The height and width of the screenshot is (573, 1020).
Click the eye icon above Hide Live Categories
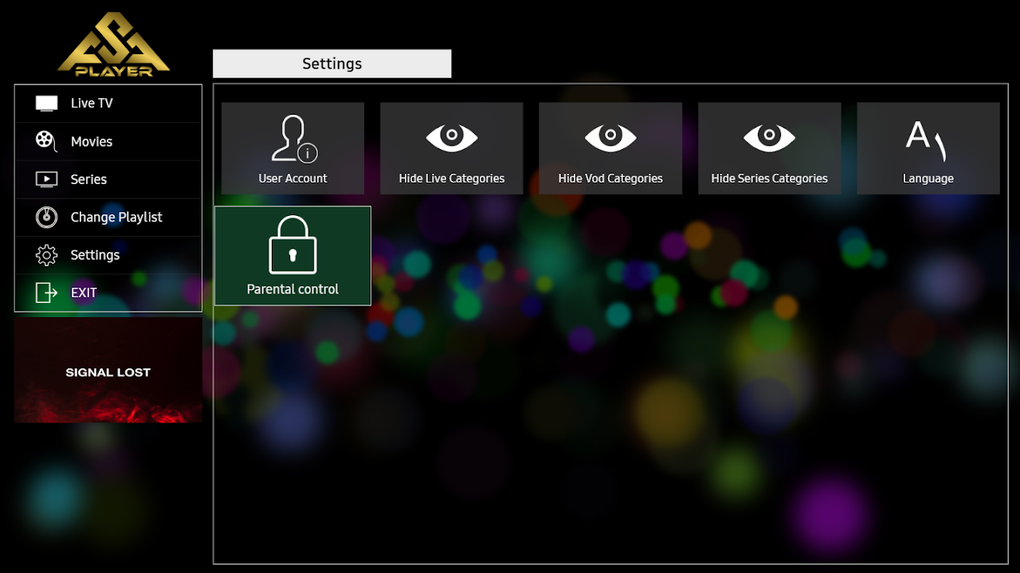coord(451,137)
